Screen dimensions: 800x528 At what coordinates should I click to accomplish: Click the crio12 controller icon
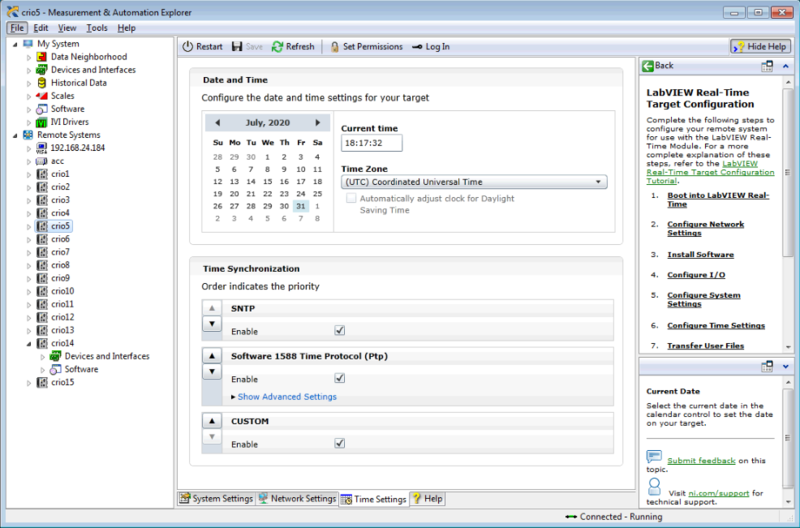click(x=42, y=317)
